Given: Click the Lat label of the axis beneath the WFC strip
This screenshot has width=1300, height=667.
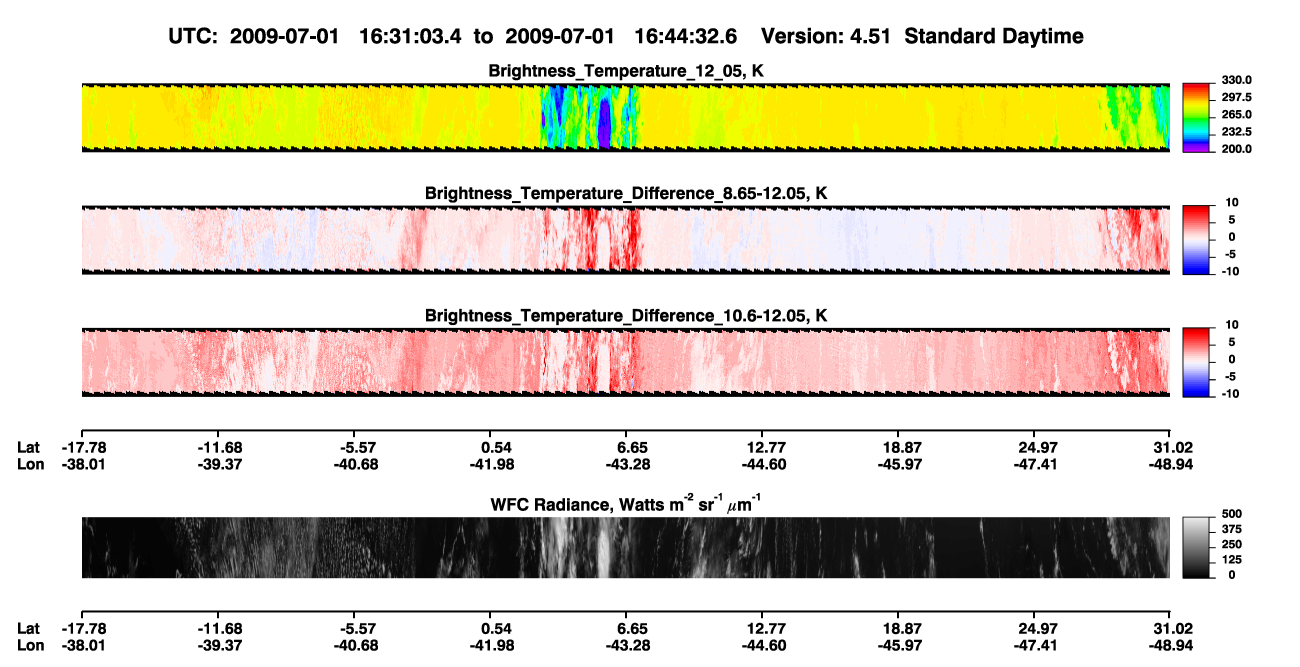Looking at the screenshot, I should tap(28, 629).
